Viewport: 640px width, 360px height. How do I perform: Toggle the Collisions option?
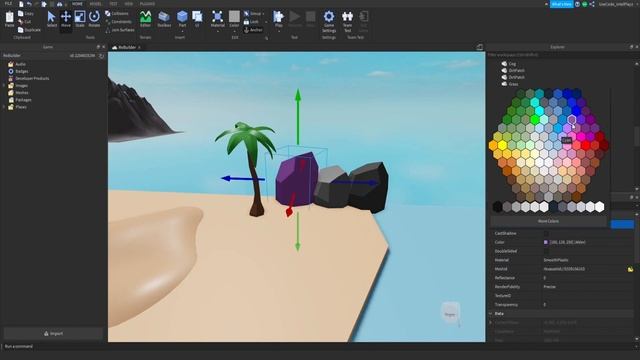(x=117, y=13)
